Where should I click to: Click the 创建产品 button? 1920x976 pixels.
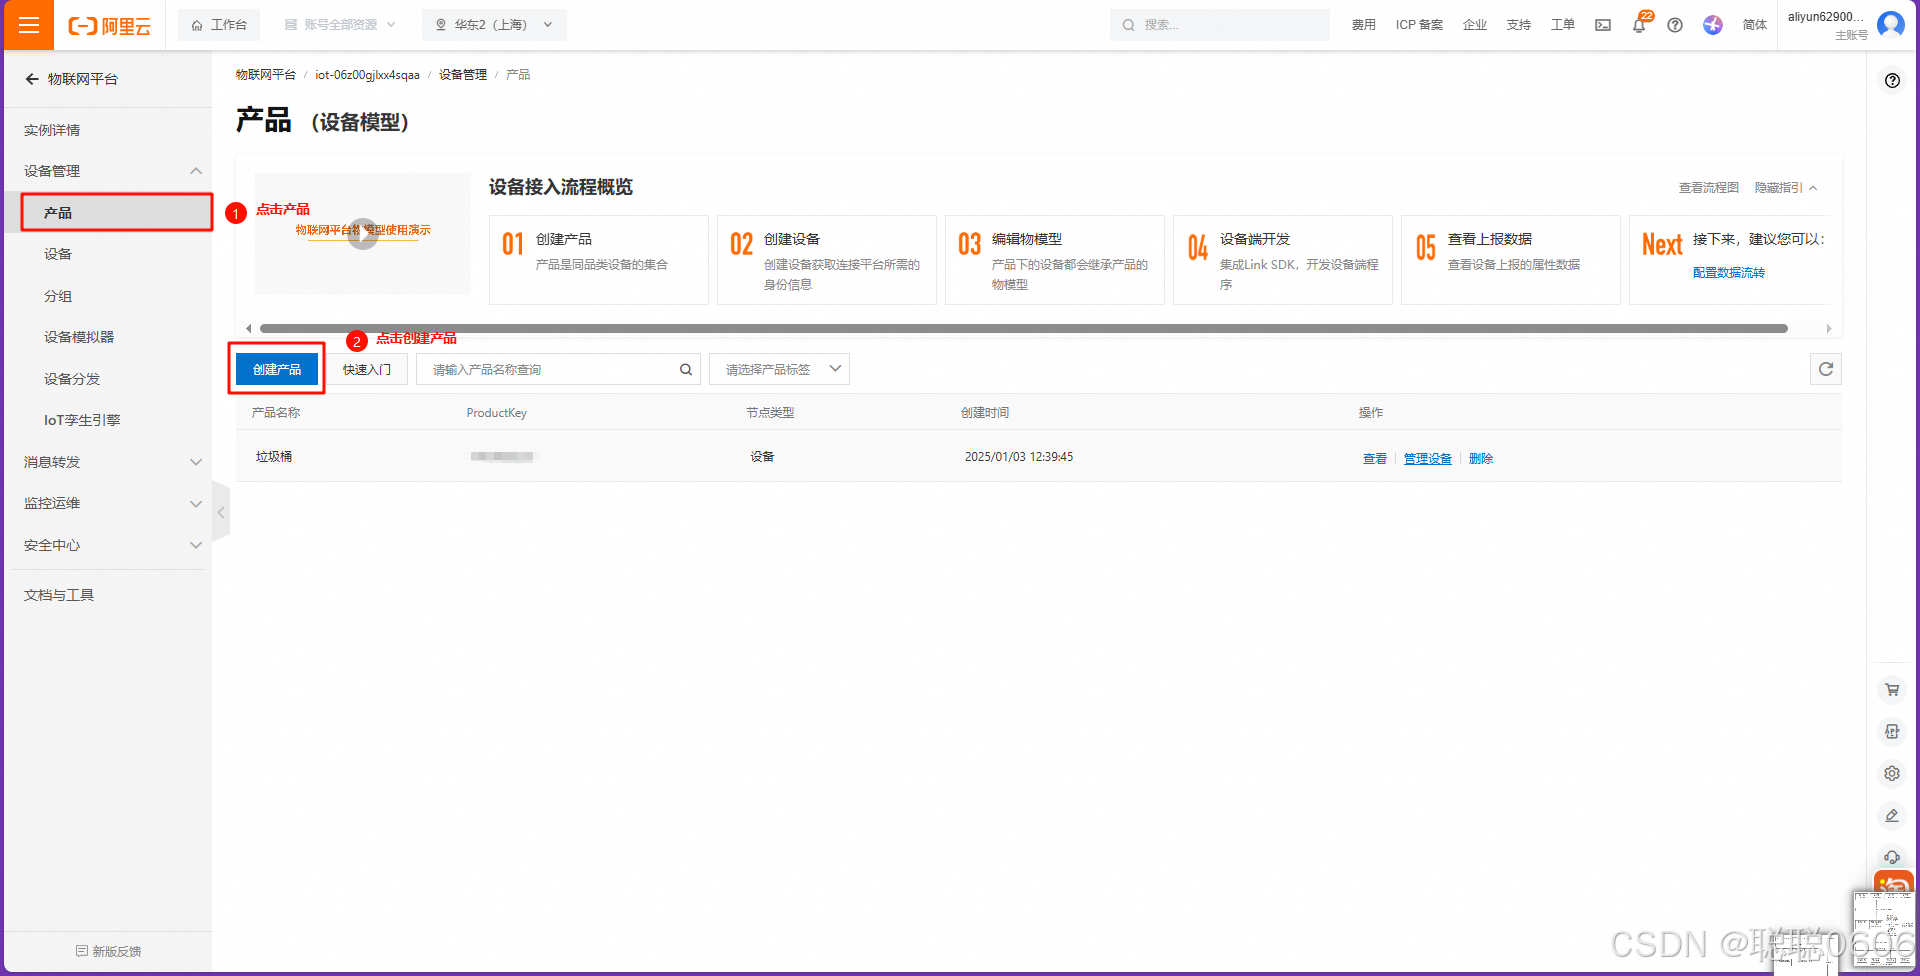(277, 369)
